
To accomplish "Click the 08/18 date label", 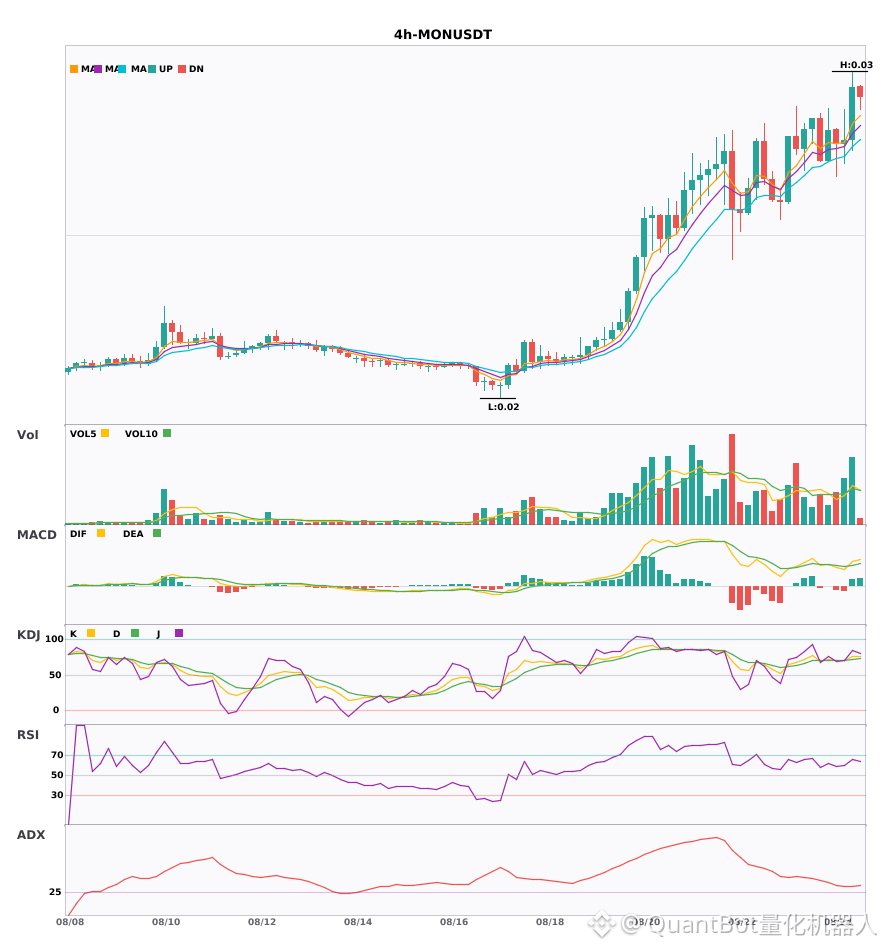I will coord(550,922).
